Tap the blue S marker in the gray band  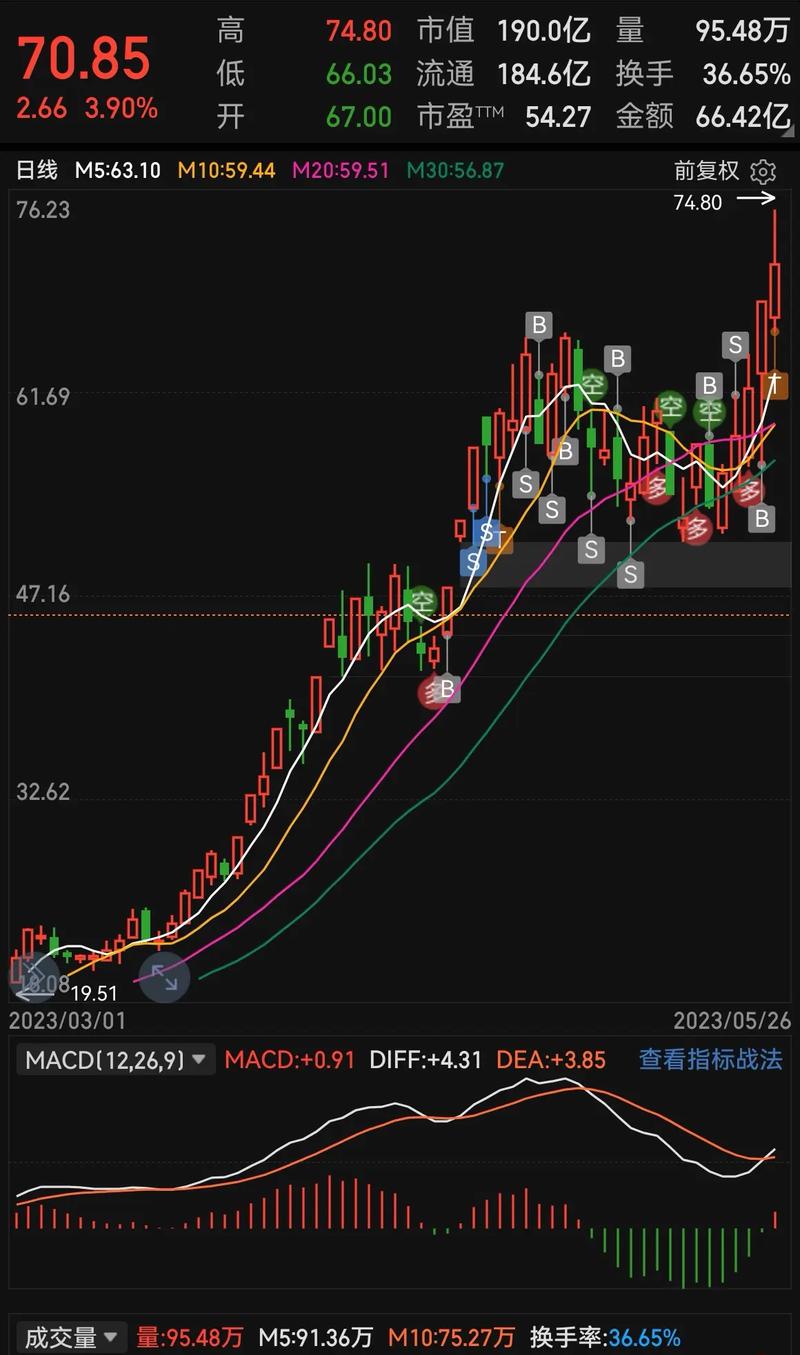(x=472, y=561)
